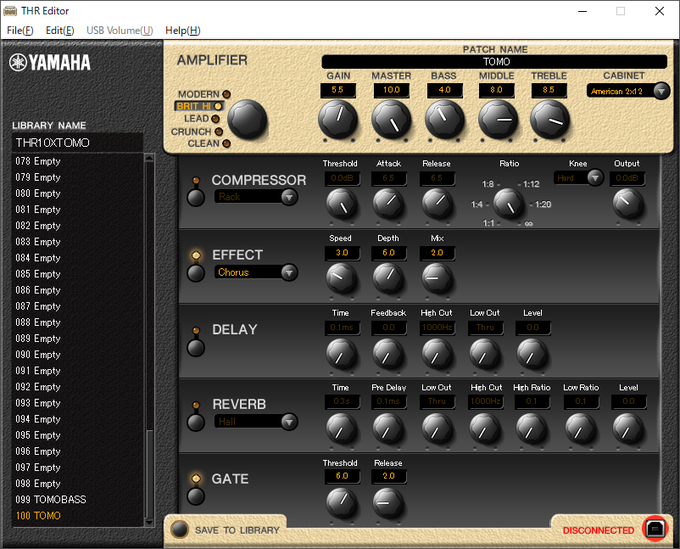Click the PATCH NAME field showing TOMO
Screen dimensions: 680x549
pos(494,62)
